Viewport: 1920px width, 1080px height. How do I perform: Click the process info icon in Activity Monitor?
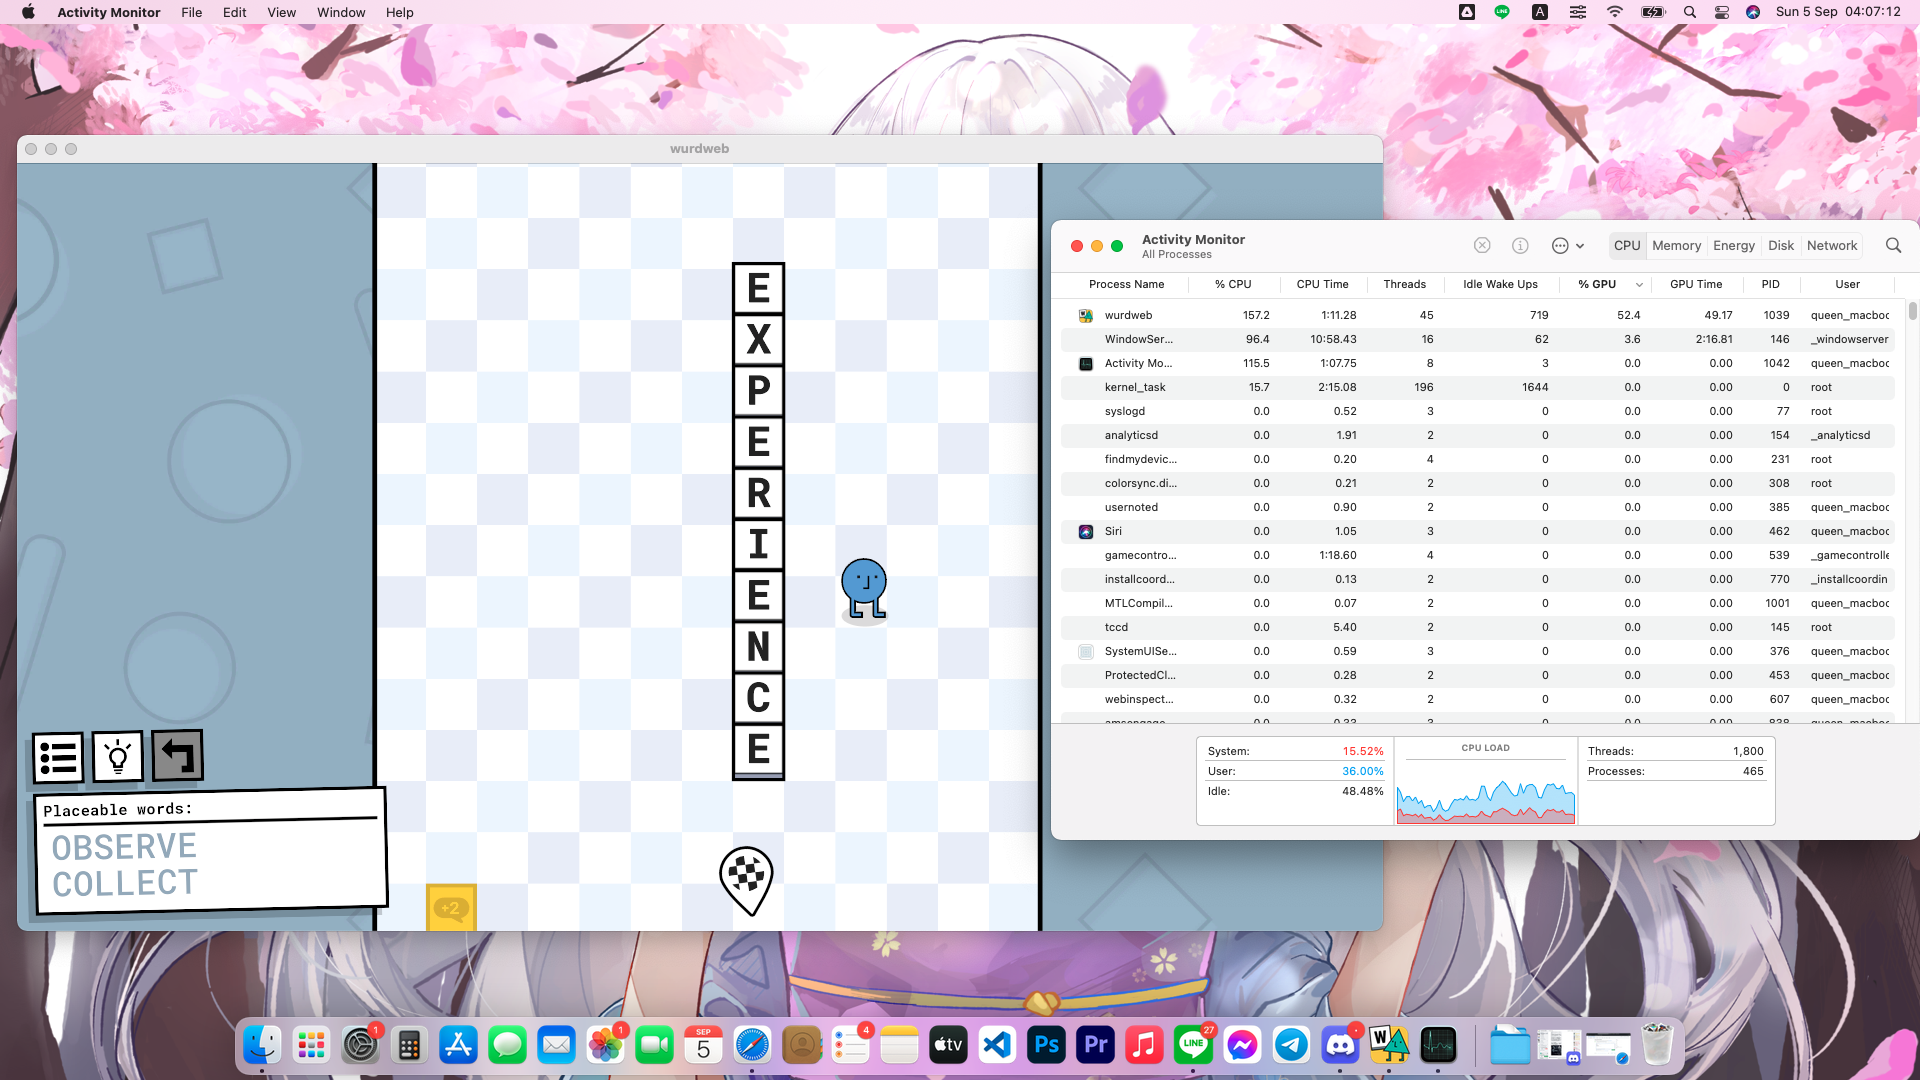(x=1520, y=245)
